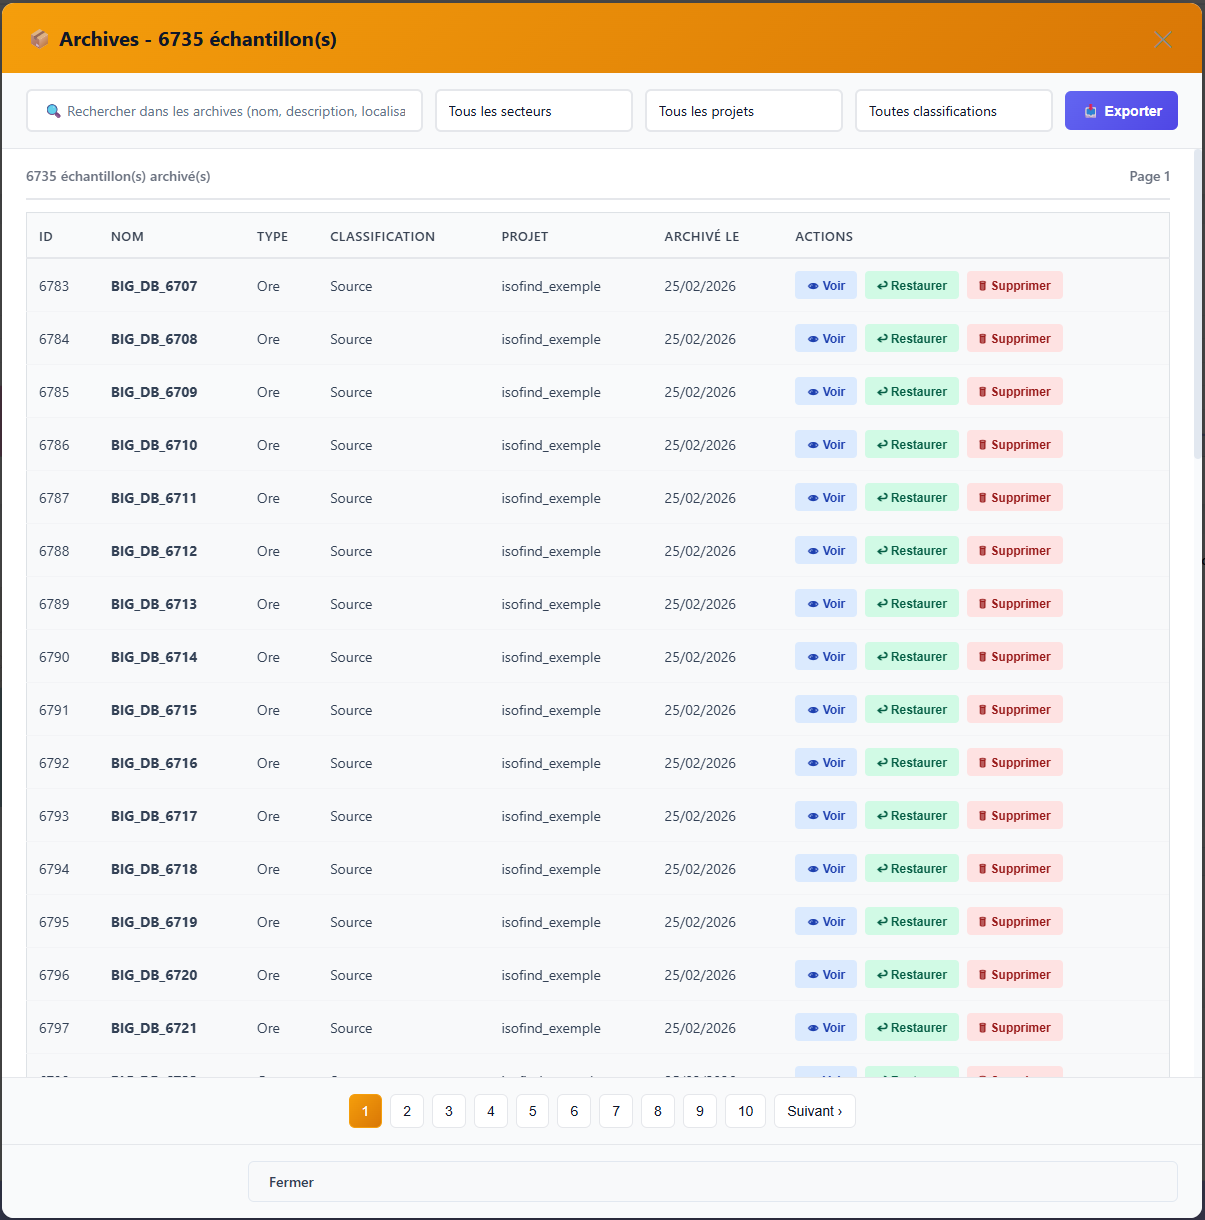Viewport: 1205px width, 1220px height.
Task: Click the Exporter button
Action: point(1120,111)
